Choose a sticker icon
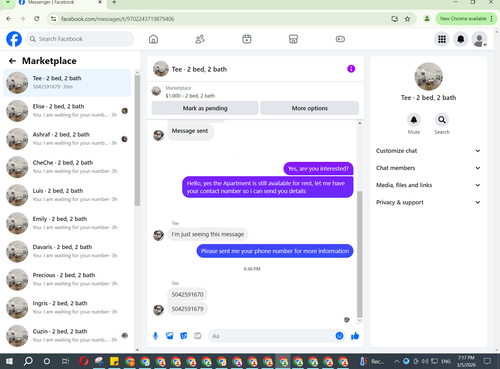The width and height of the screenshot is (500, 369). [183, 336]
